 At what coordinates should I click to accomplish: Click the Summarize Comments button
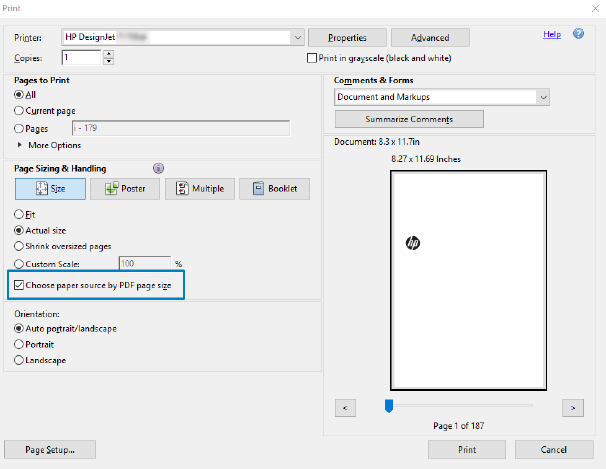408,120
